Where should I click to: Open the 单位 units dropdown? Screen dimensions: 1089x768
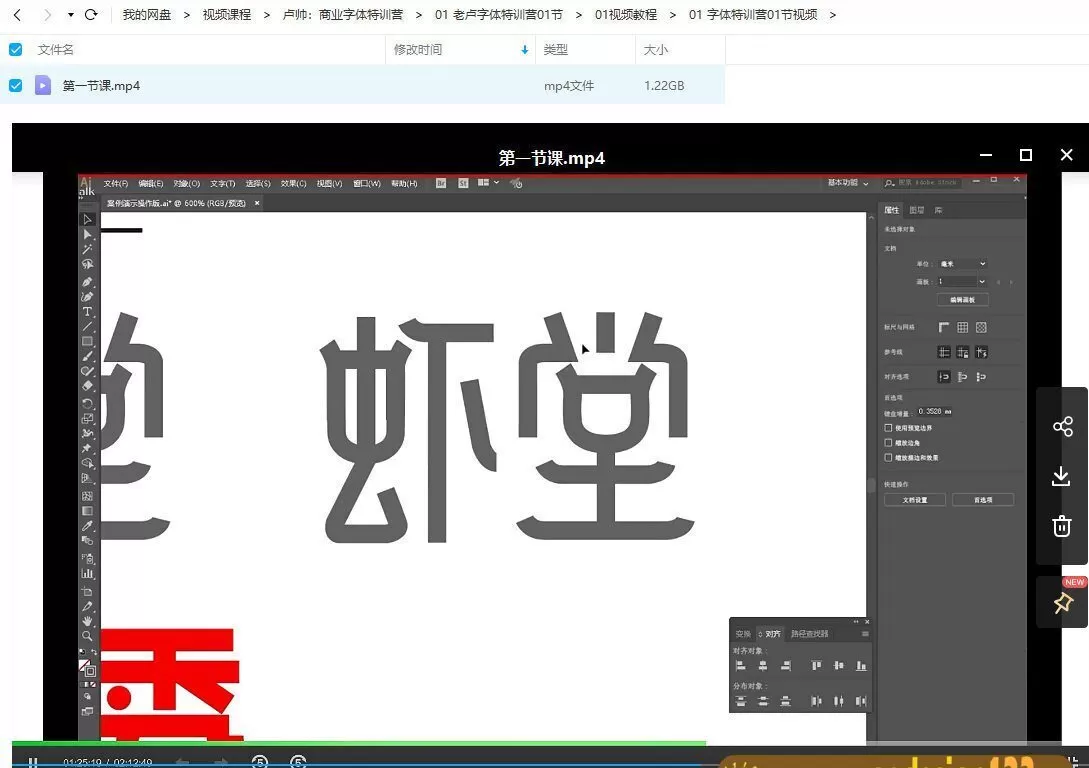coord(963,262)
